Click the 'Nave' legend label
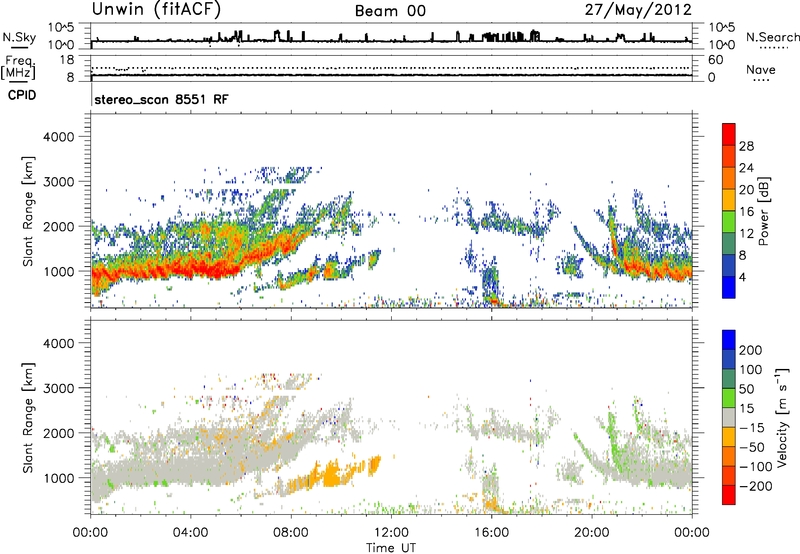 pyautogui.click(x=761, y=69)
